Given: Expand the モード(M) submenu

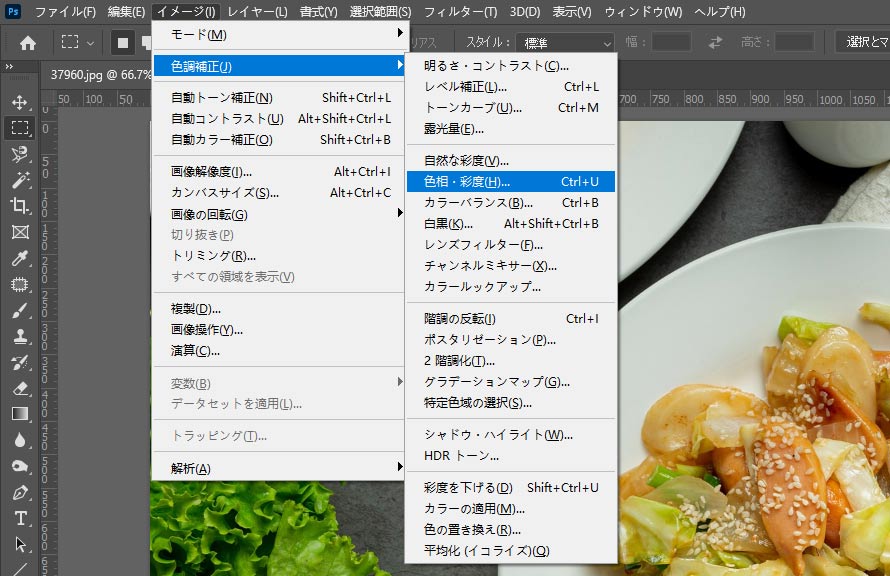Looking at the screenshot, I should pyautogui.click(x=278, y=35).
